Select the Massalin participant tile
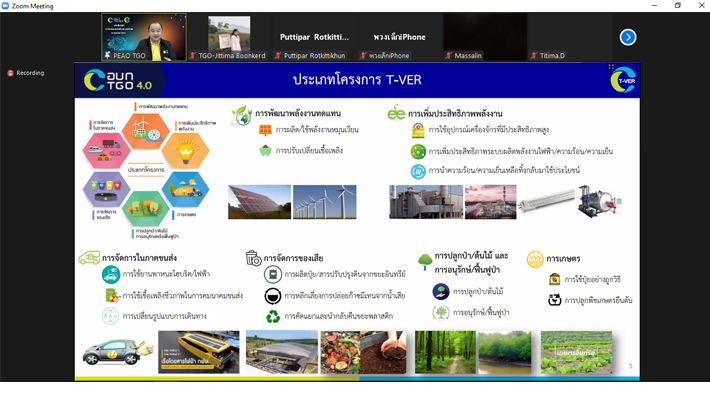The width and height of the screenshot is (710, 400). (485, 37)
